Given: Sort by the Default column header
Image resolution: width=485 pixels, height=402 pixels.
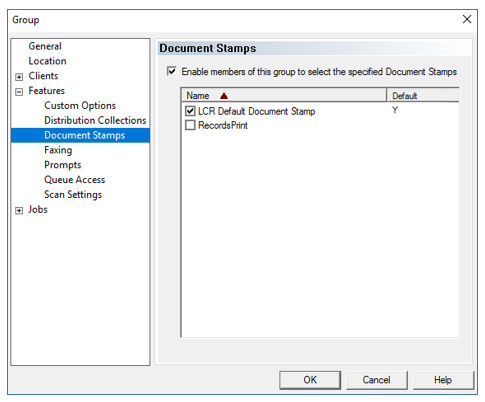Looking at the screenshot, I should 423,96.
